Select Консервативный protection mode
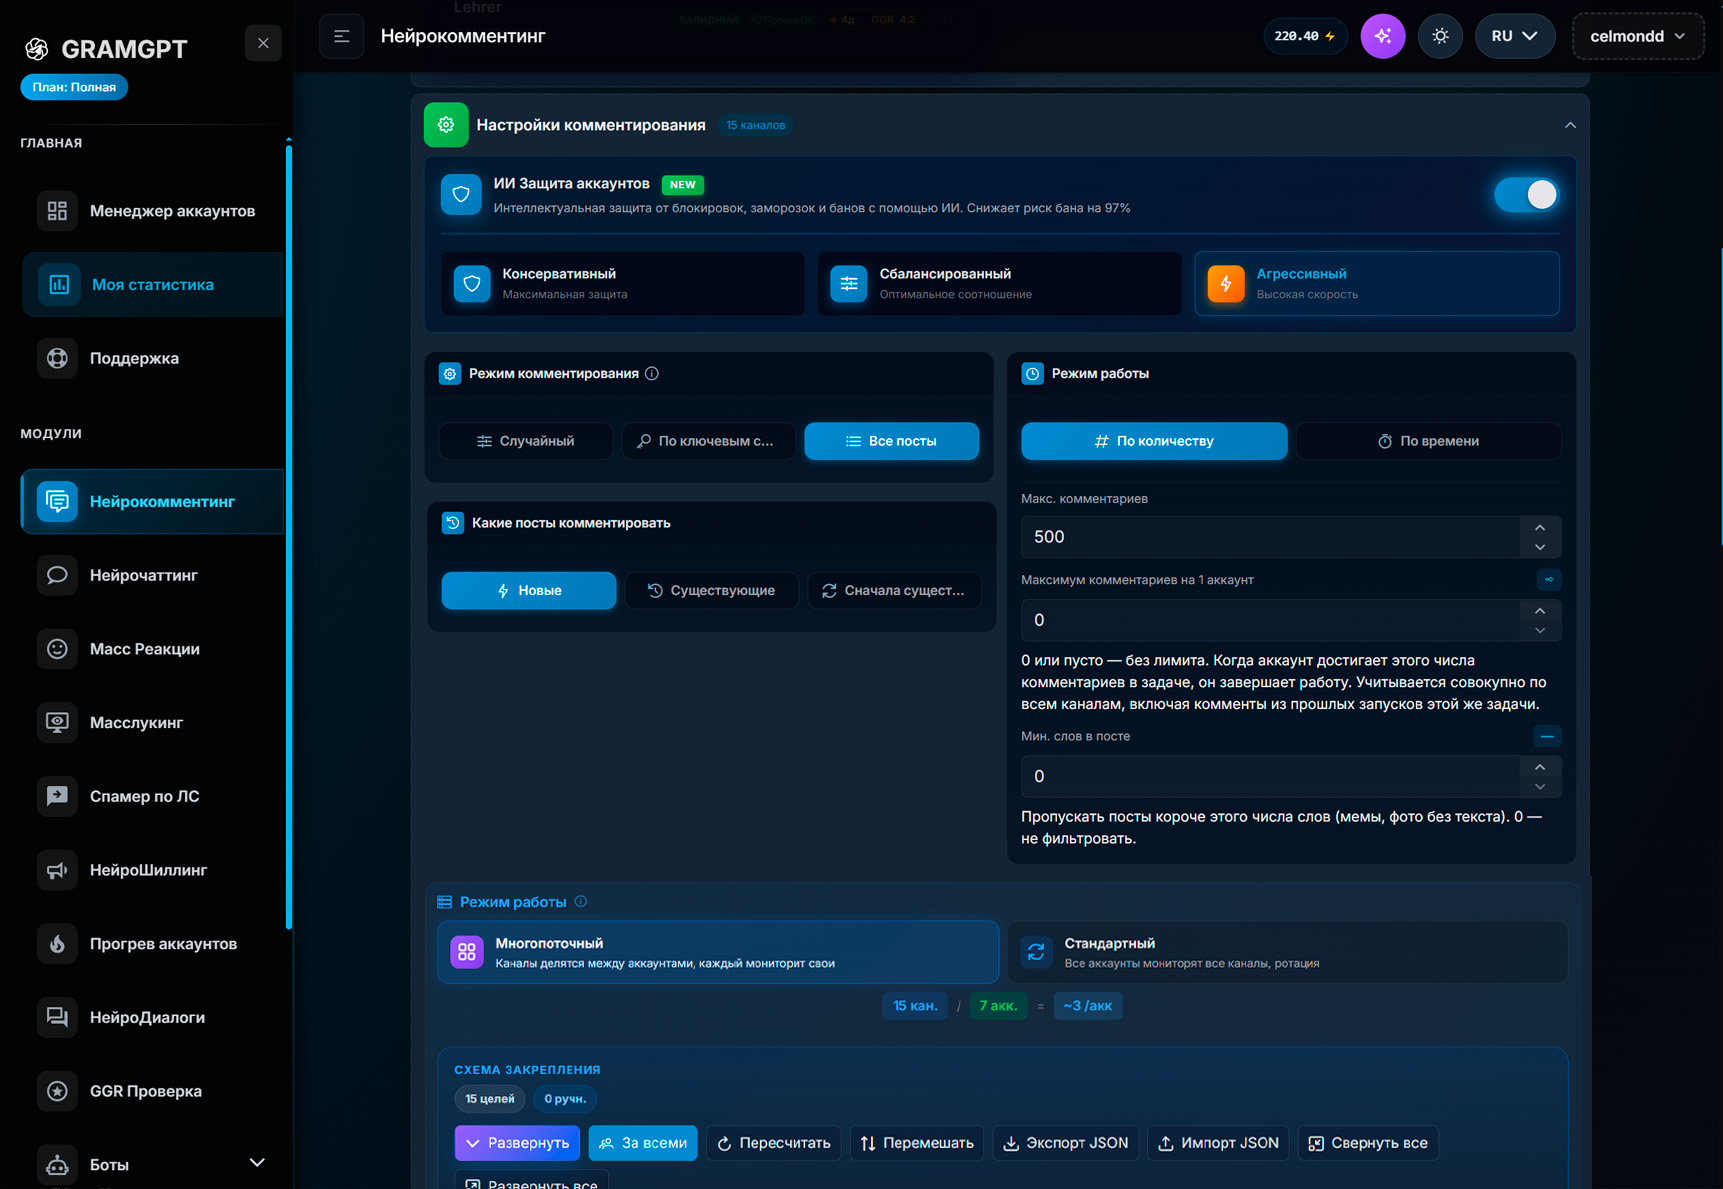This screenshot has height=1189, width=1723. (623, 284)
